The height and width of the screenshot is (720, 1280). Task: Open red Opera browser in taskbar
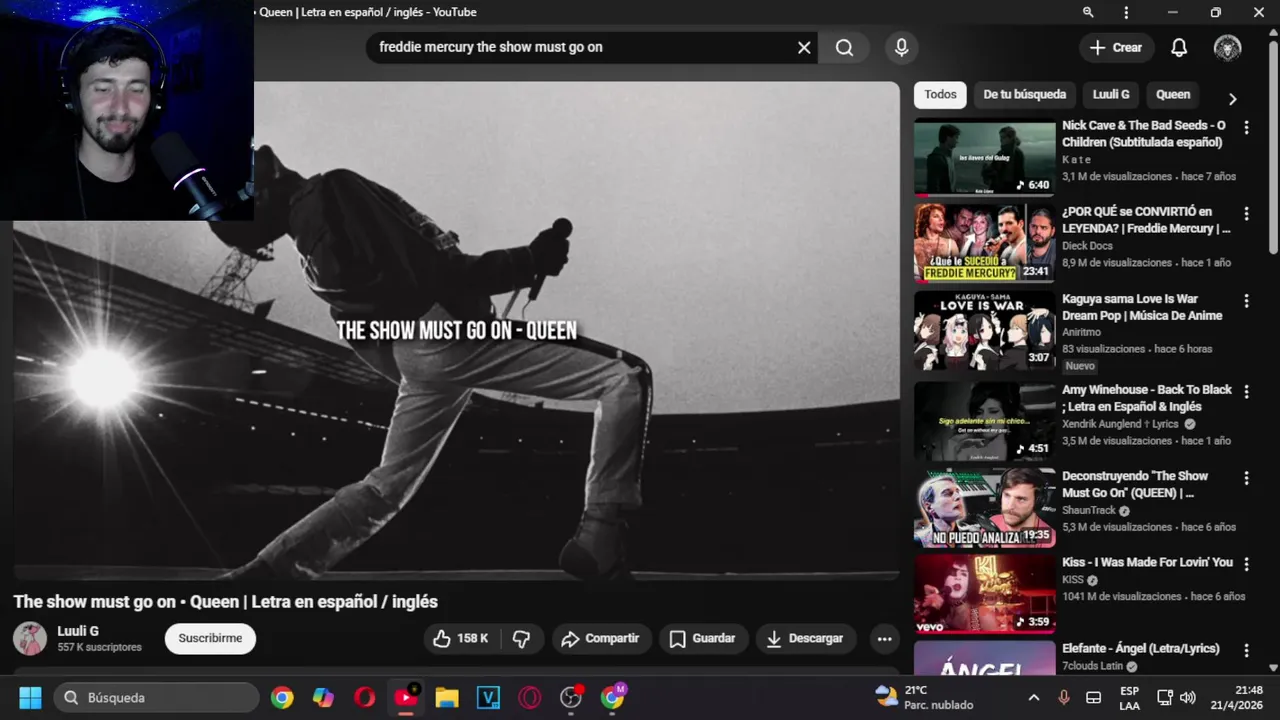tap(364, 697)
